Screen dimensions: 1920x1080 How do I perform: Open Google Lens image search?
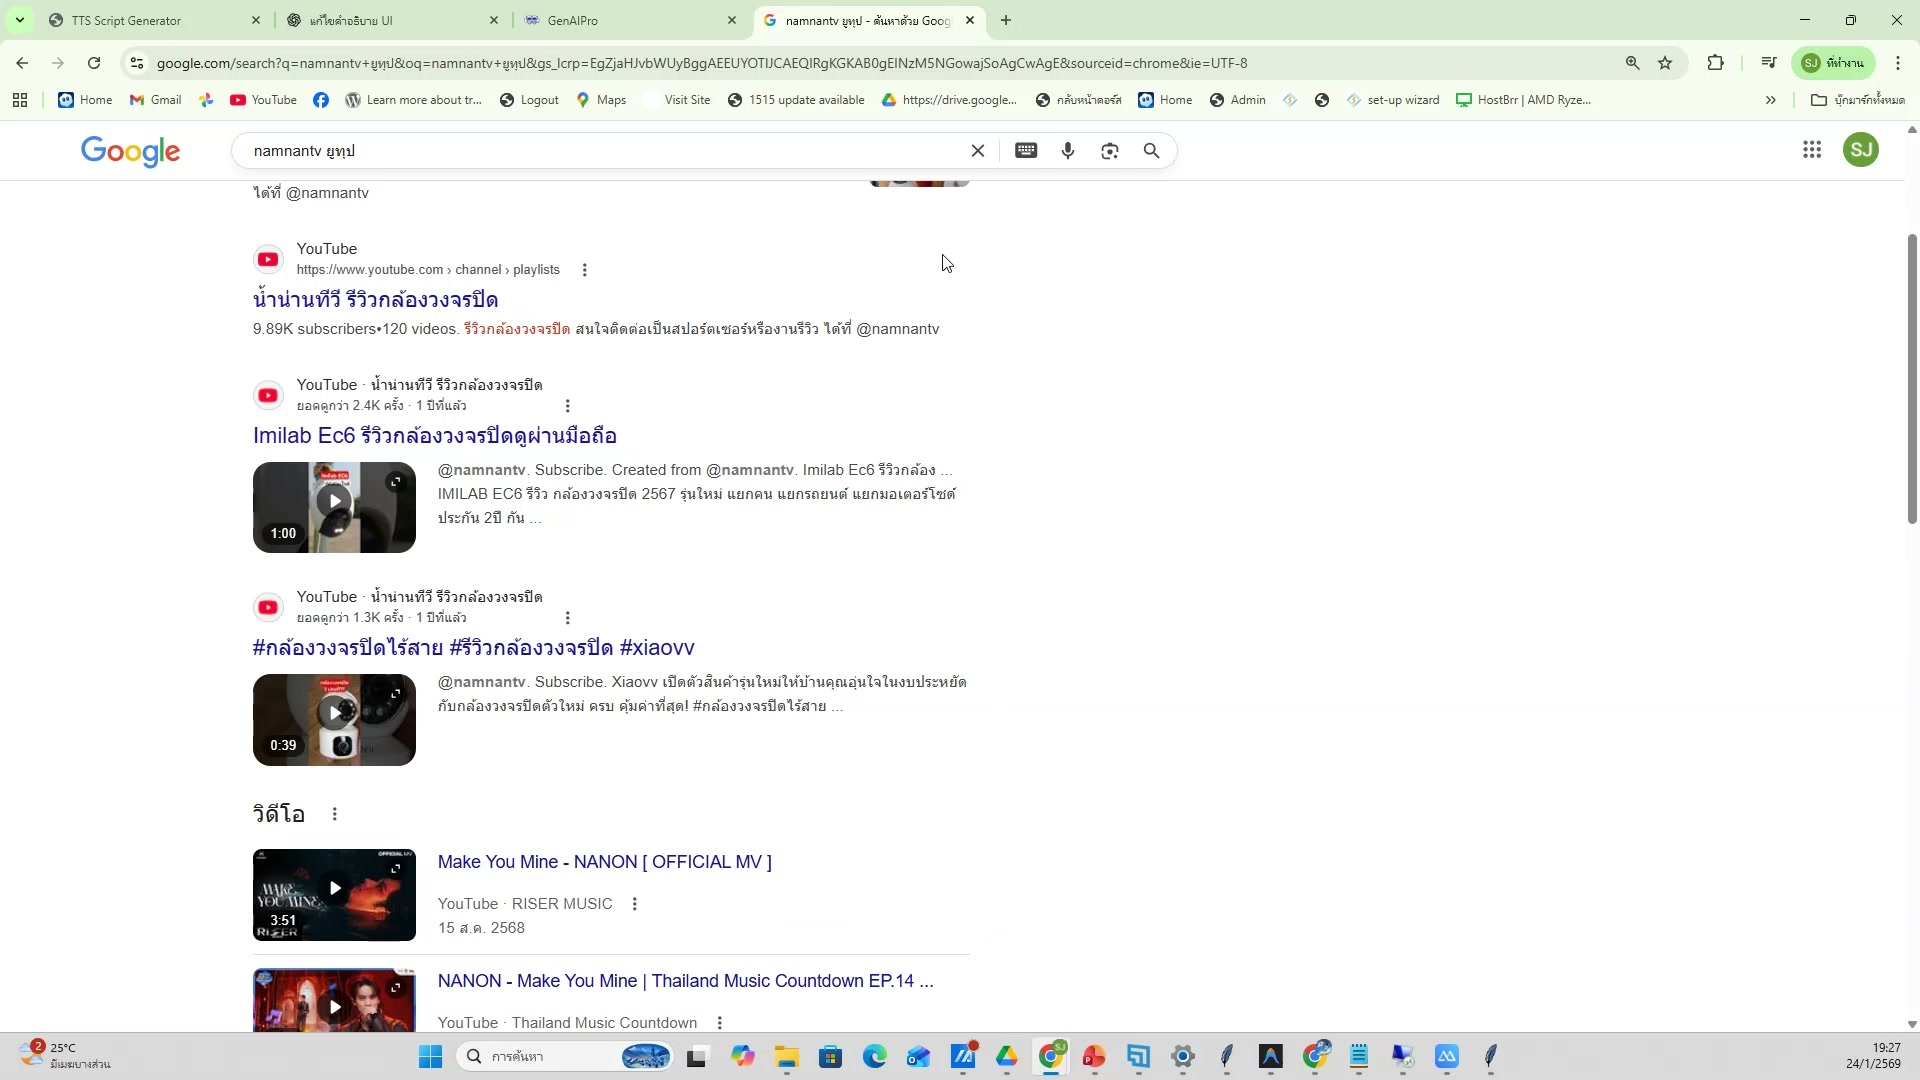1110,151
